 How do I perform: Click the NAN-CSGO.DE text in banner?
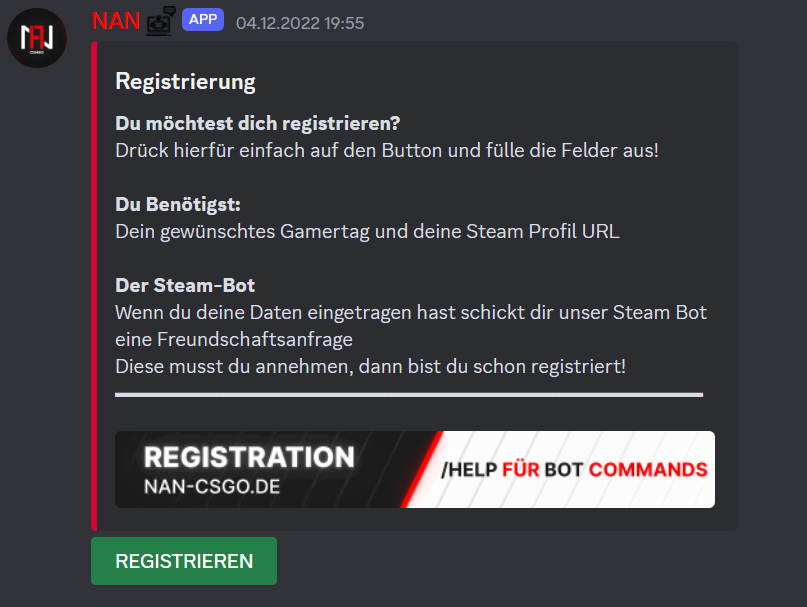pyautogui.click(x=212, y=487)
